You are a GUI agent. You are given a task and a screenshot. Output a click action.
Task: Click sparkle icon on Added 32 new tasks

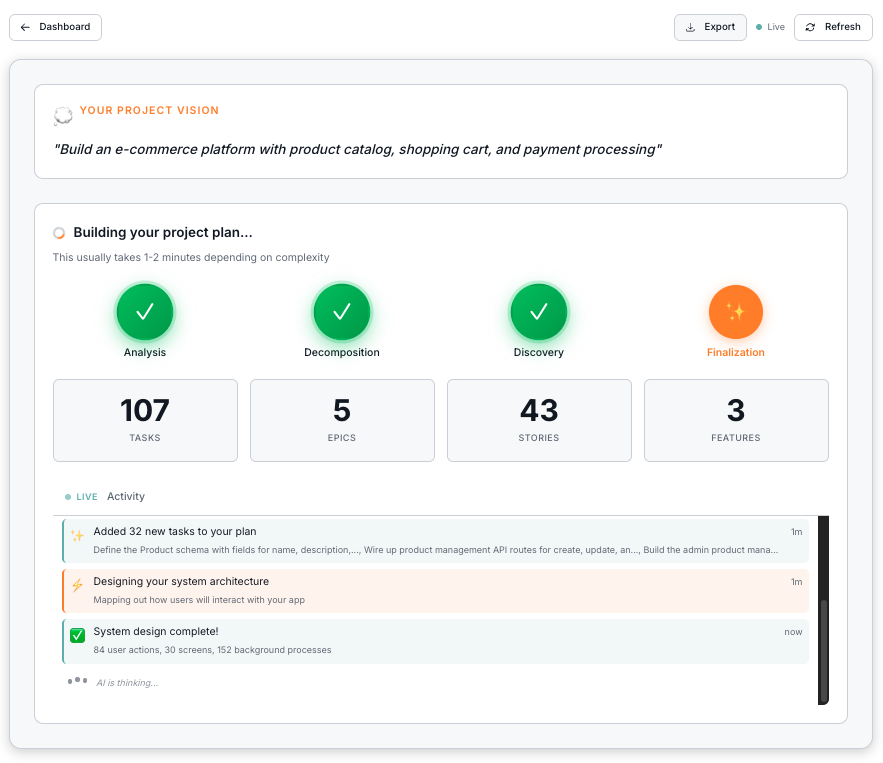pyautogui.click(x=77, y=536)
